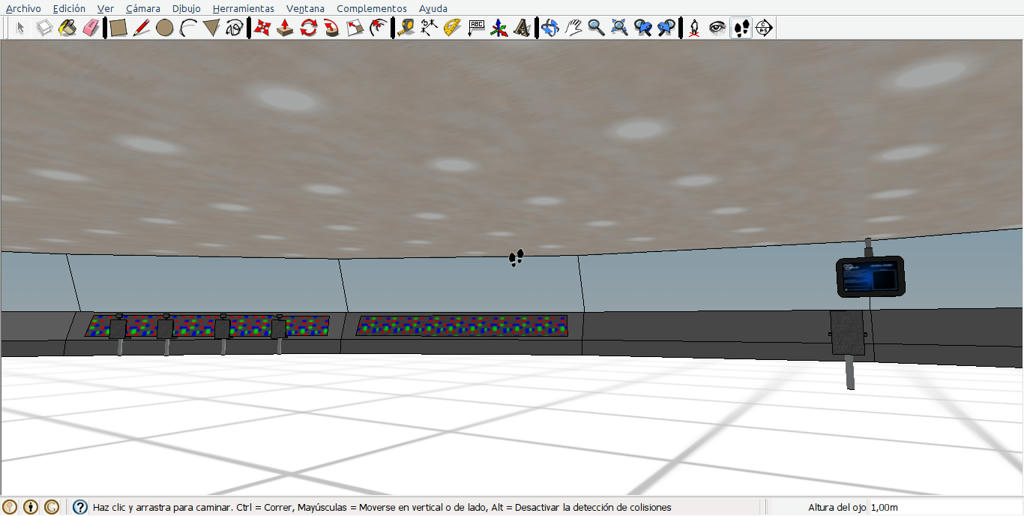Screen dimensions: 1024x516
Task: Choose the Line pencil tool
Action: point(141,27)
